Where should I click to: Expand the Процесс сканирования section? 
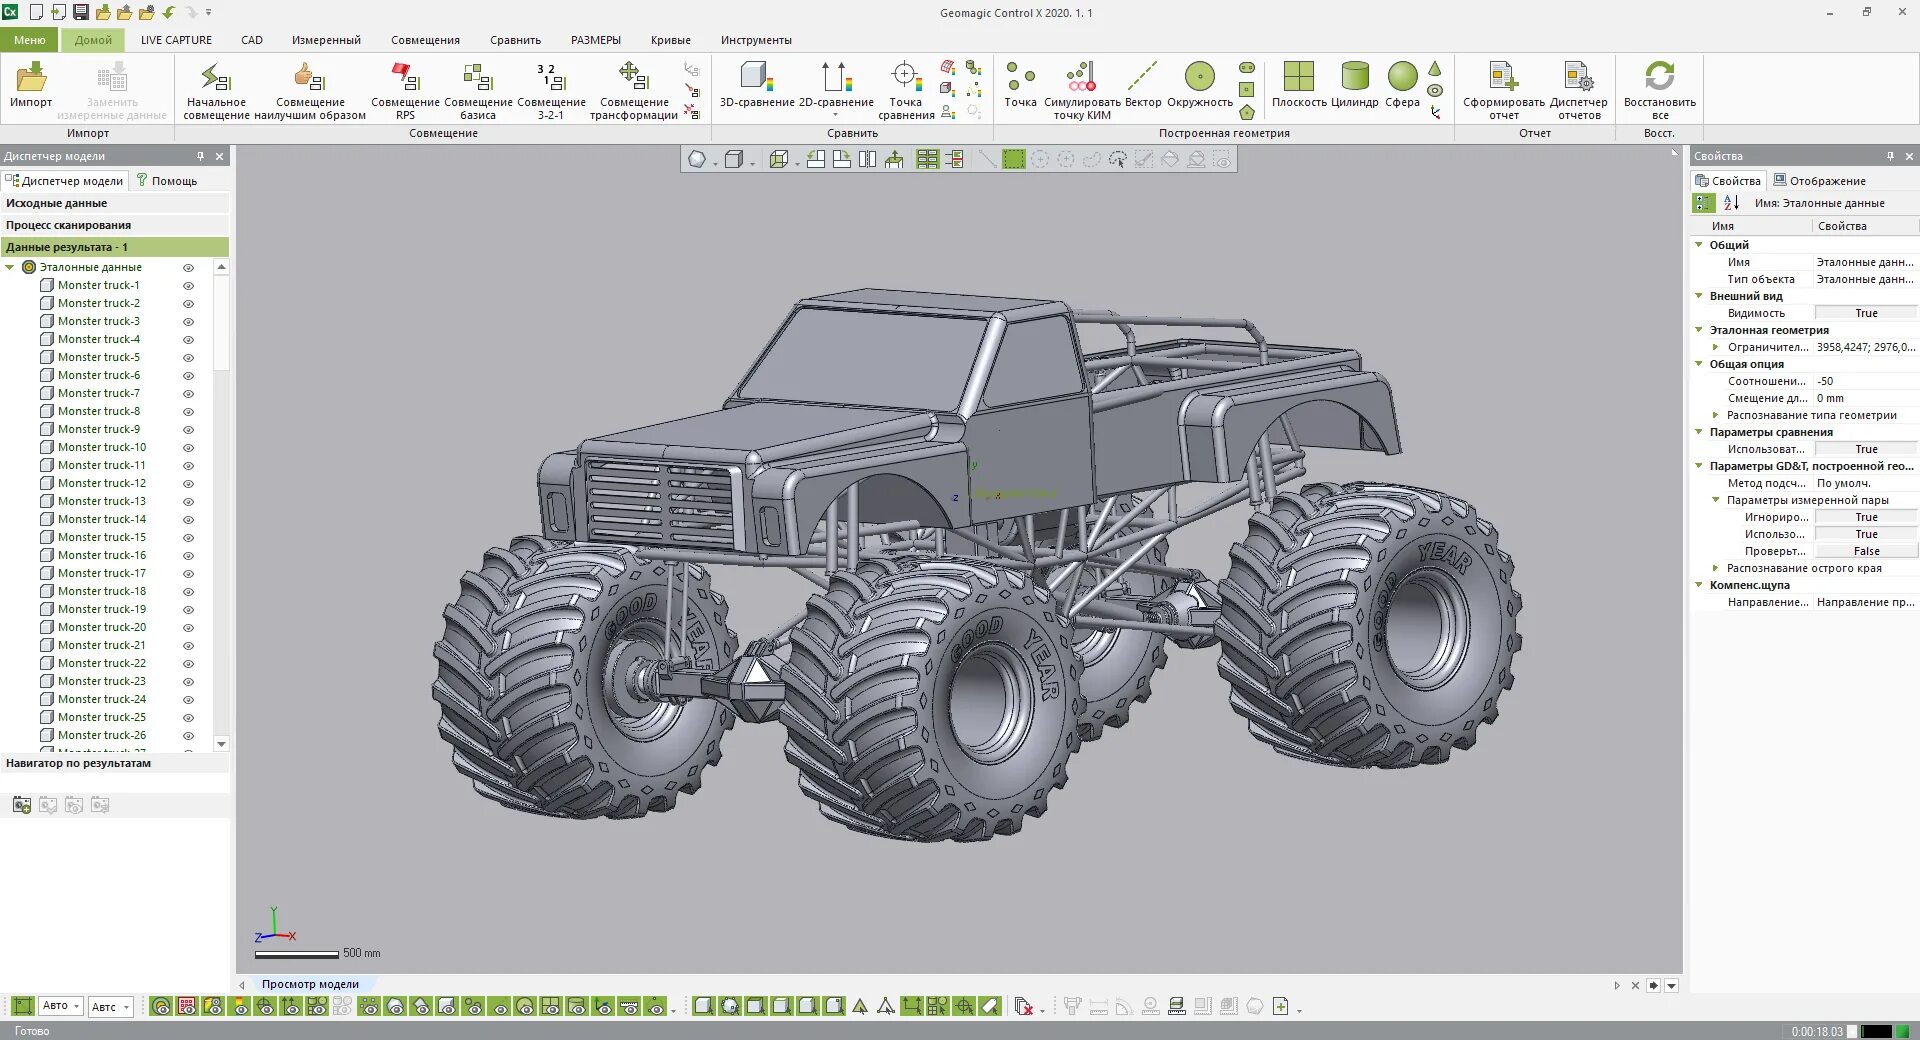pyautogui.click(x=114, y=225)
